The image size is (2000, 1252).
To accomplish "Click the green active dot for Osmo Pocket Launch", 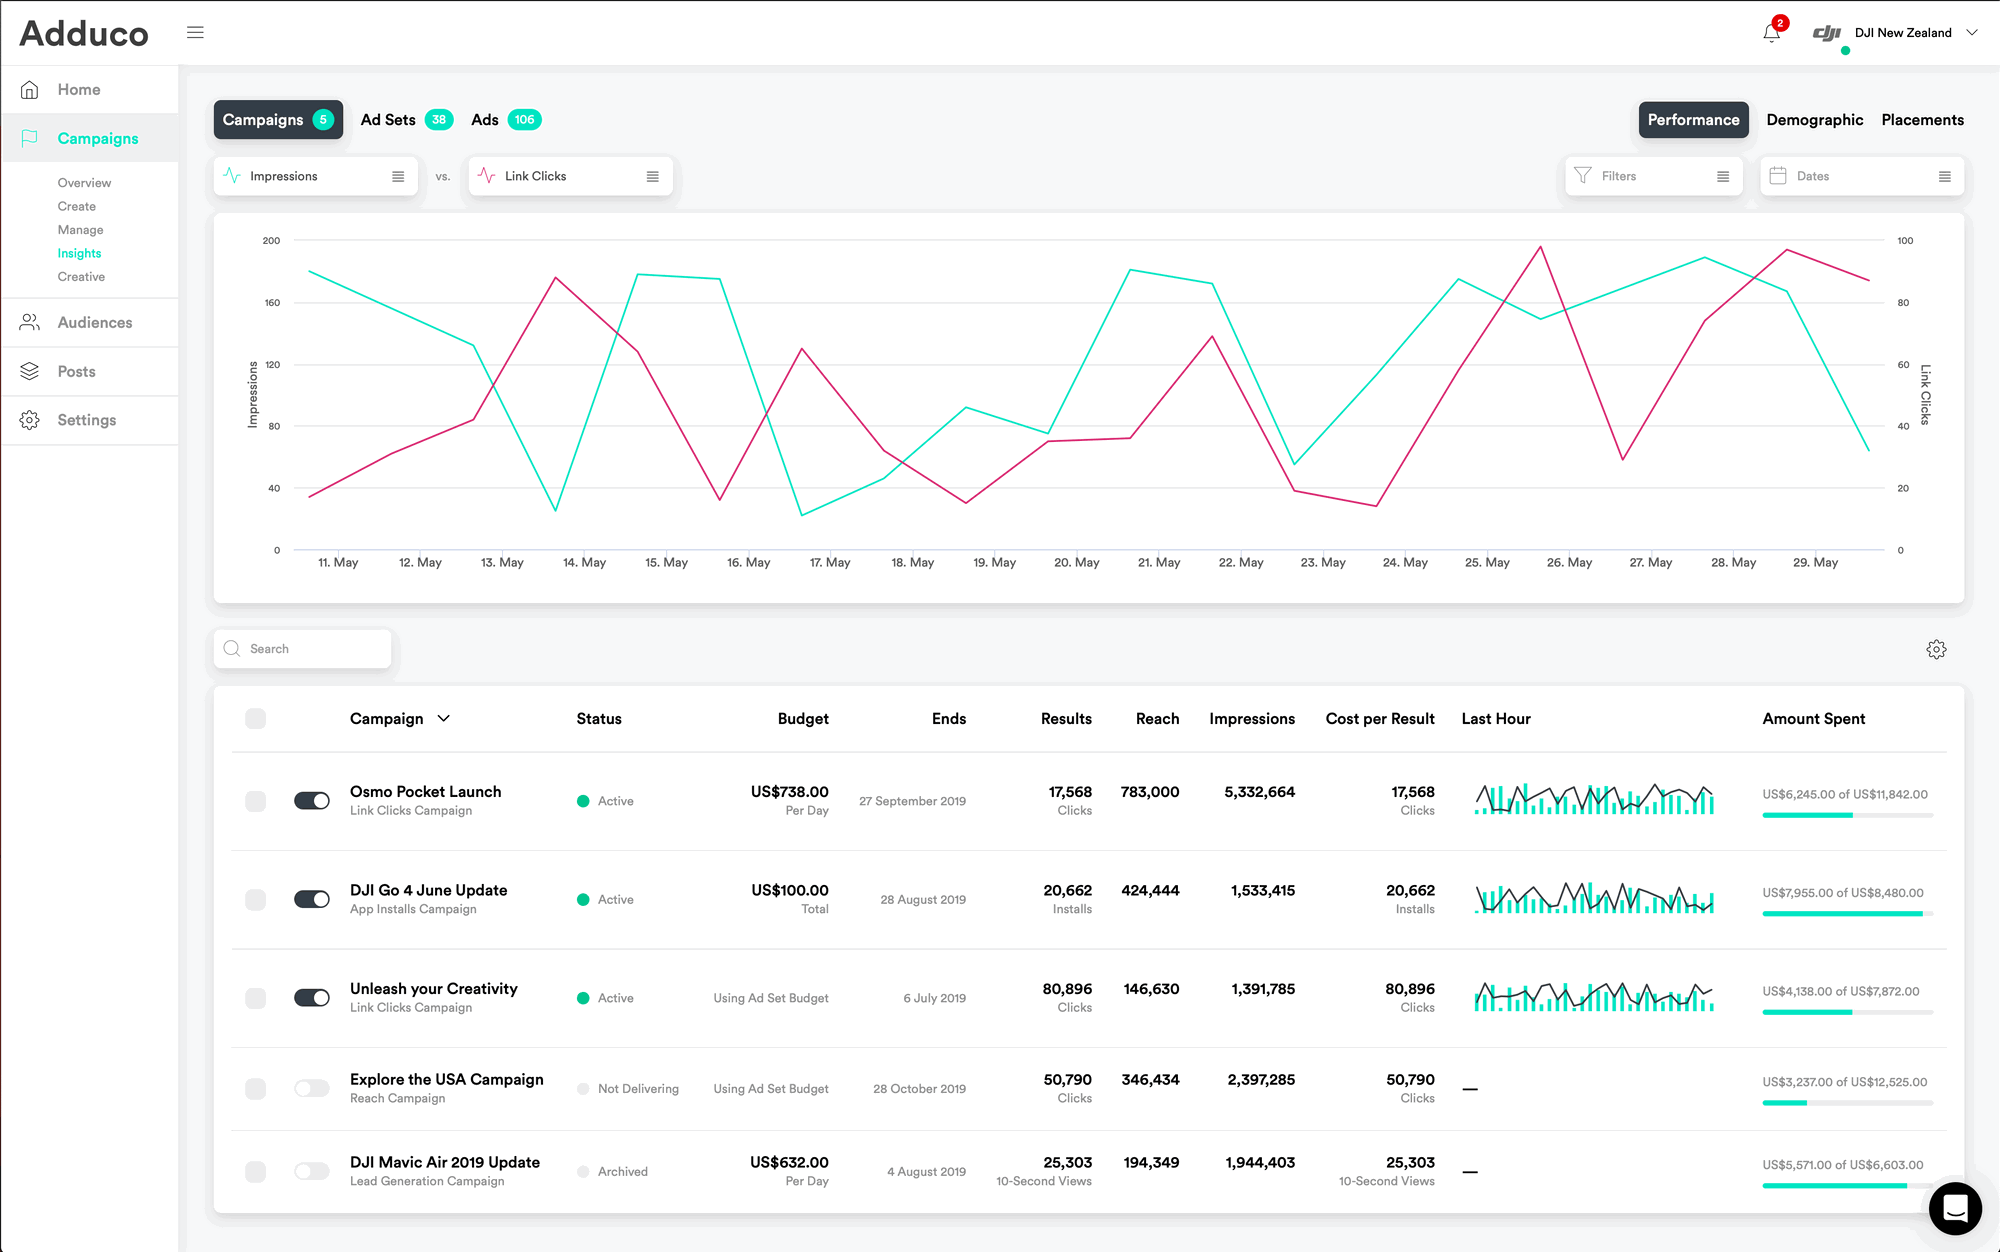I will tap(583, 801).
